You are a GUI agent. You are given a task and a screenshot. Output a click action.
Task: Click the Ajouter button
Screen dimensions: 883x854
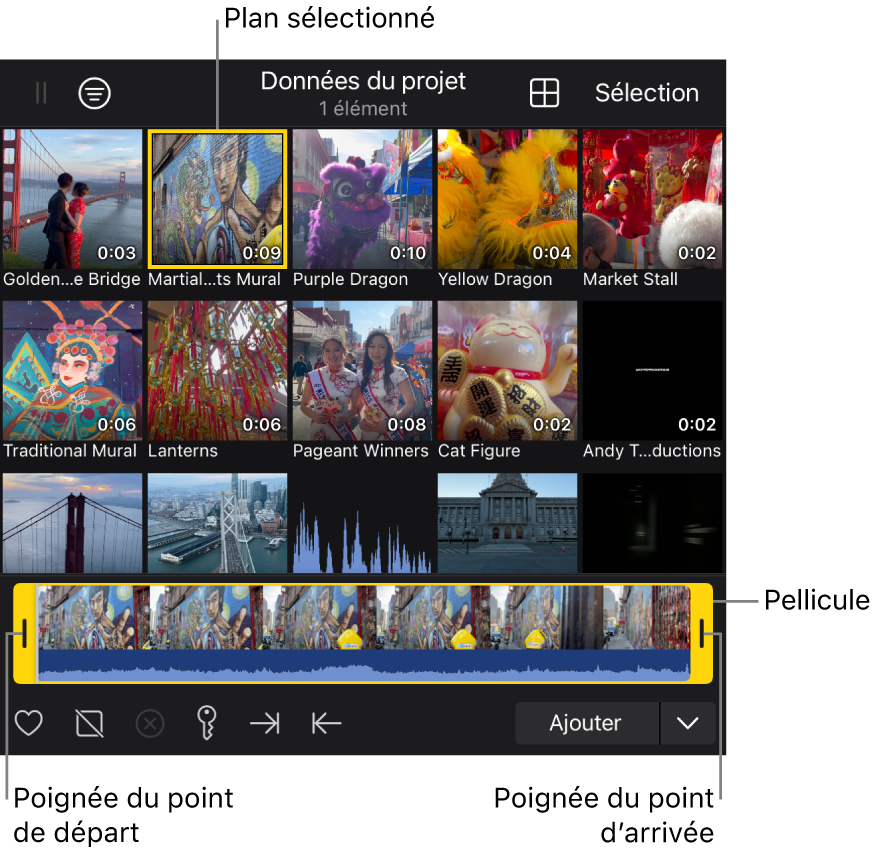click(x=586, y=723)
